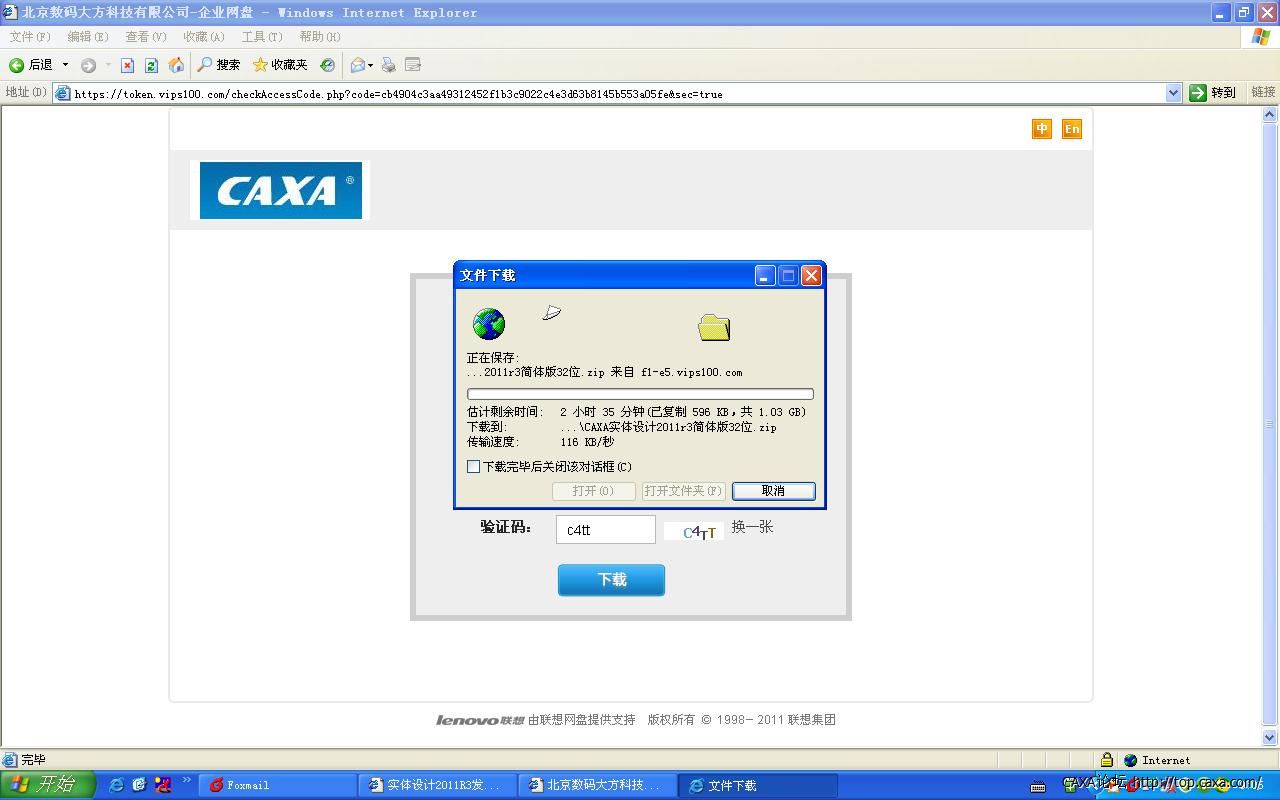Click the forward navigation arrow

point(89,65)
